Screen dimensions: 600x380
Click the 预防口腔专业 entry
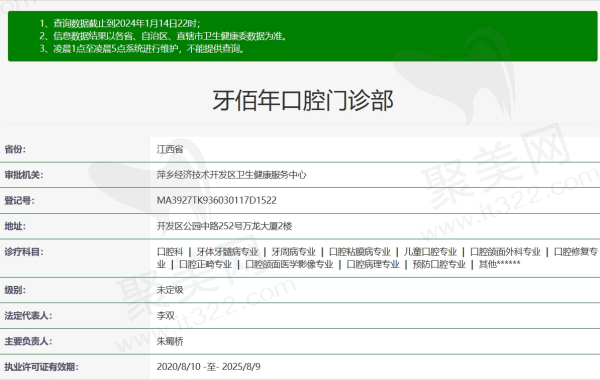click(x=439, y=264)
